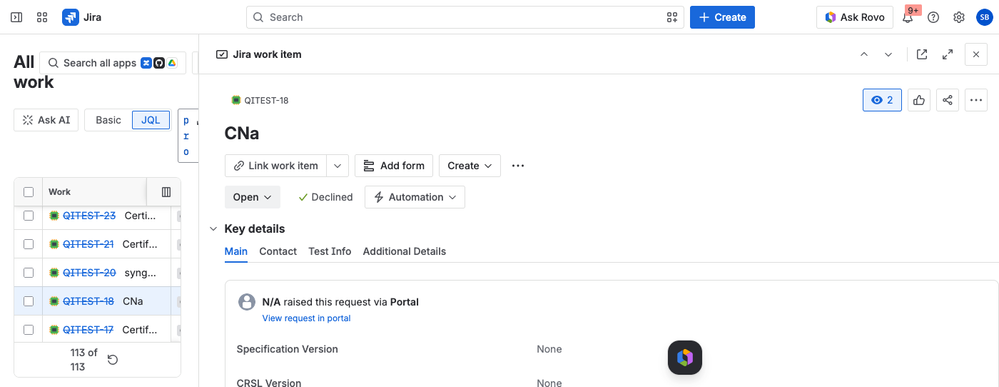
Task: Open the app switcher grid
Action: coord(42,17)
